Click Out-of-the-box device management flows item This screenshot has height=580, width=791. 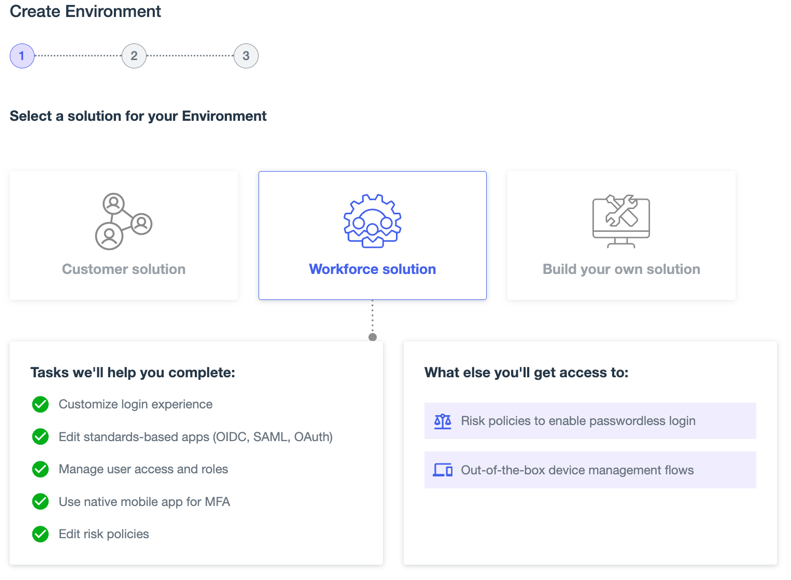577,470
